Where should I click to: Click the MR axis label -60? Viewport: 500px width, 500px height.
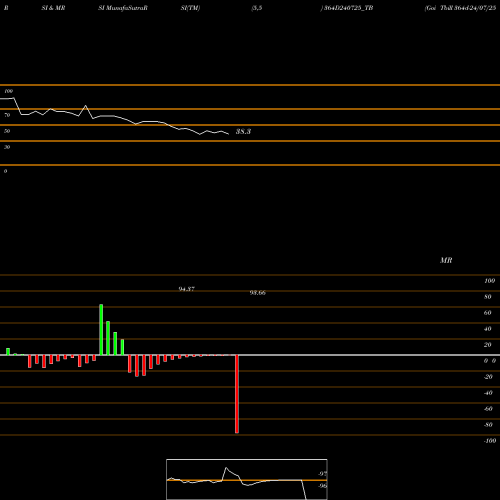click(488, 409)
